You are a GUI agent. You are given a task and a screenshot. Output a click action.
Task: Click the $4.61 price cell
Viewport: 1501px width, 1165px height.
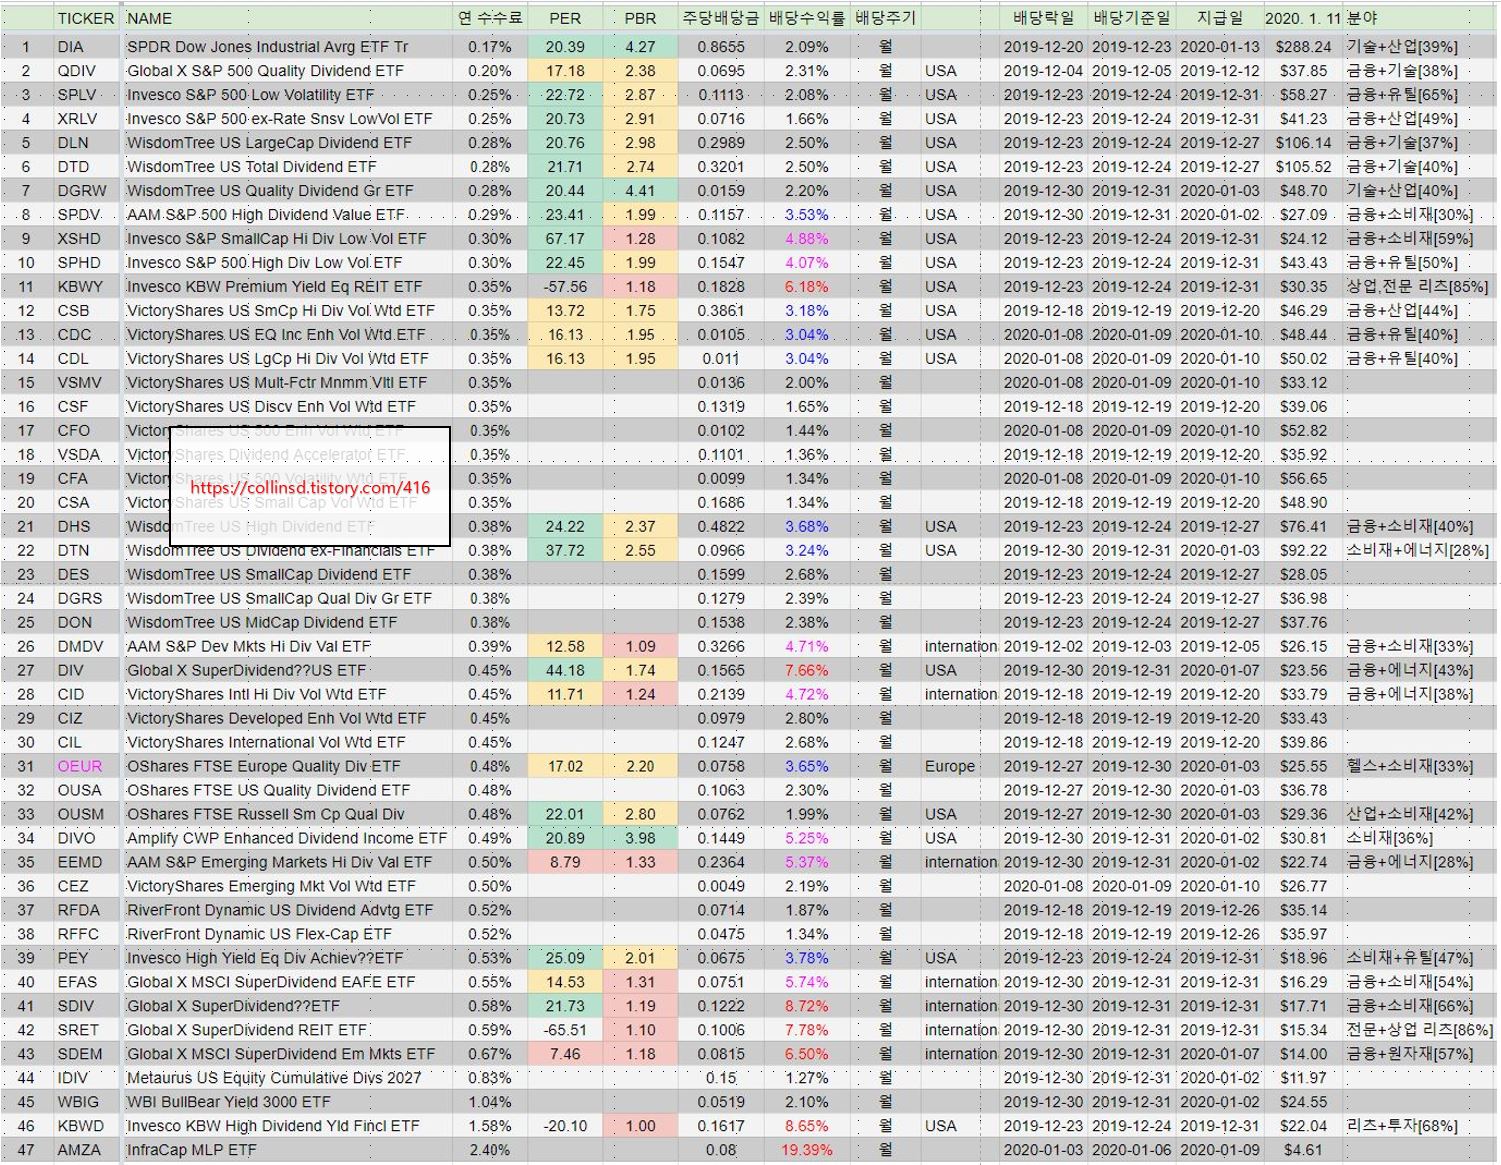point(1303,1150)
